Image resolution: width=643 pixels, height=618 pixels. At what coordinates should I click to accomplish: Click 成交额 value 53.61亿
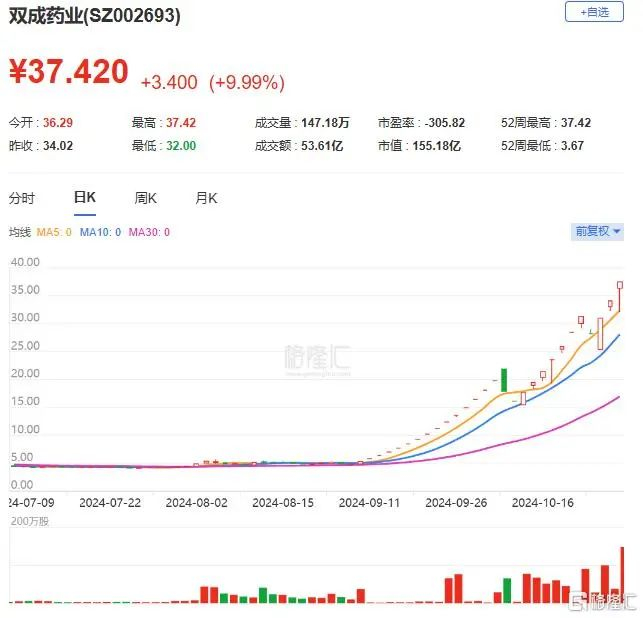(x=322, y=146)
